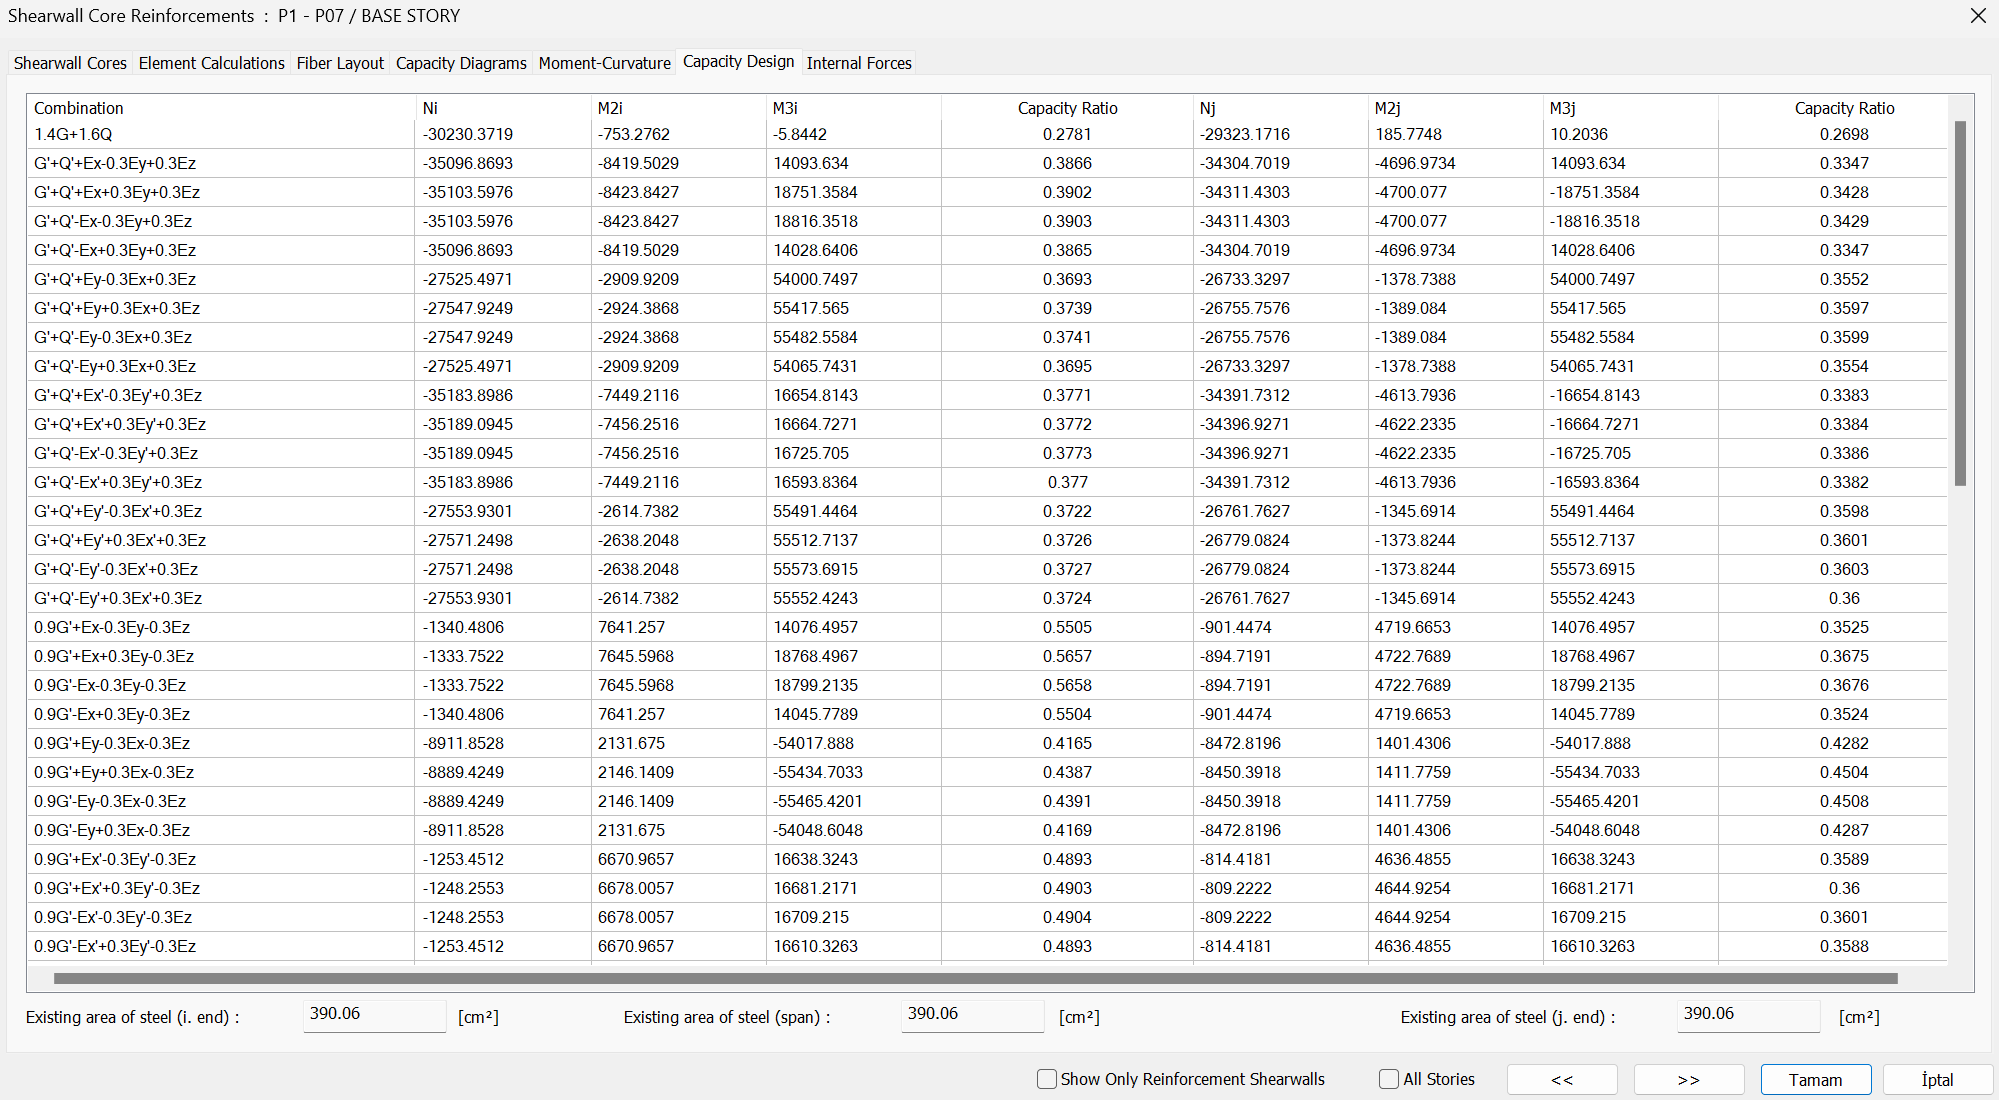Enable Show Only Reinforcement Shearwalls checkbox
Image resolution: width=1999 pixels, height=1100 pixels.
click(x=1047, y=1079)
